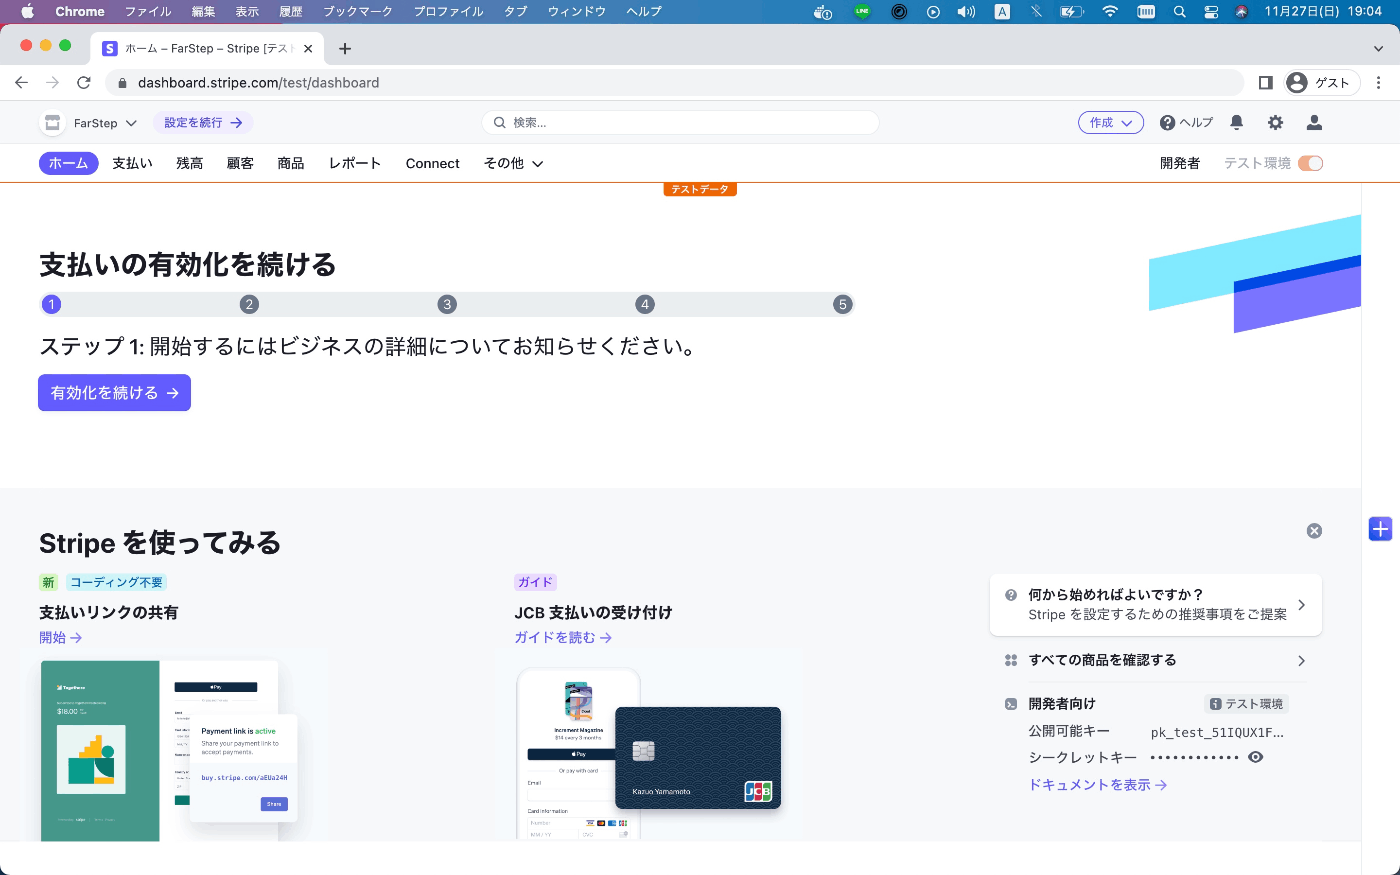Open the notifications bell
This screenshot has height=875, width=1400.
tap(1236, 122)
